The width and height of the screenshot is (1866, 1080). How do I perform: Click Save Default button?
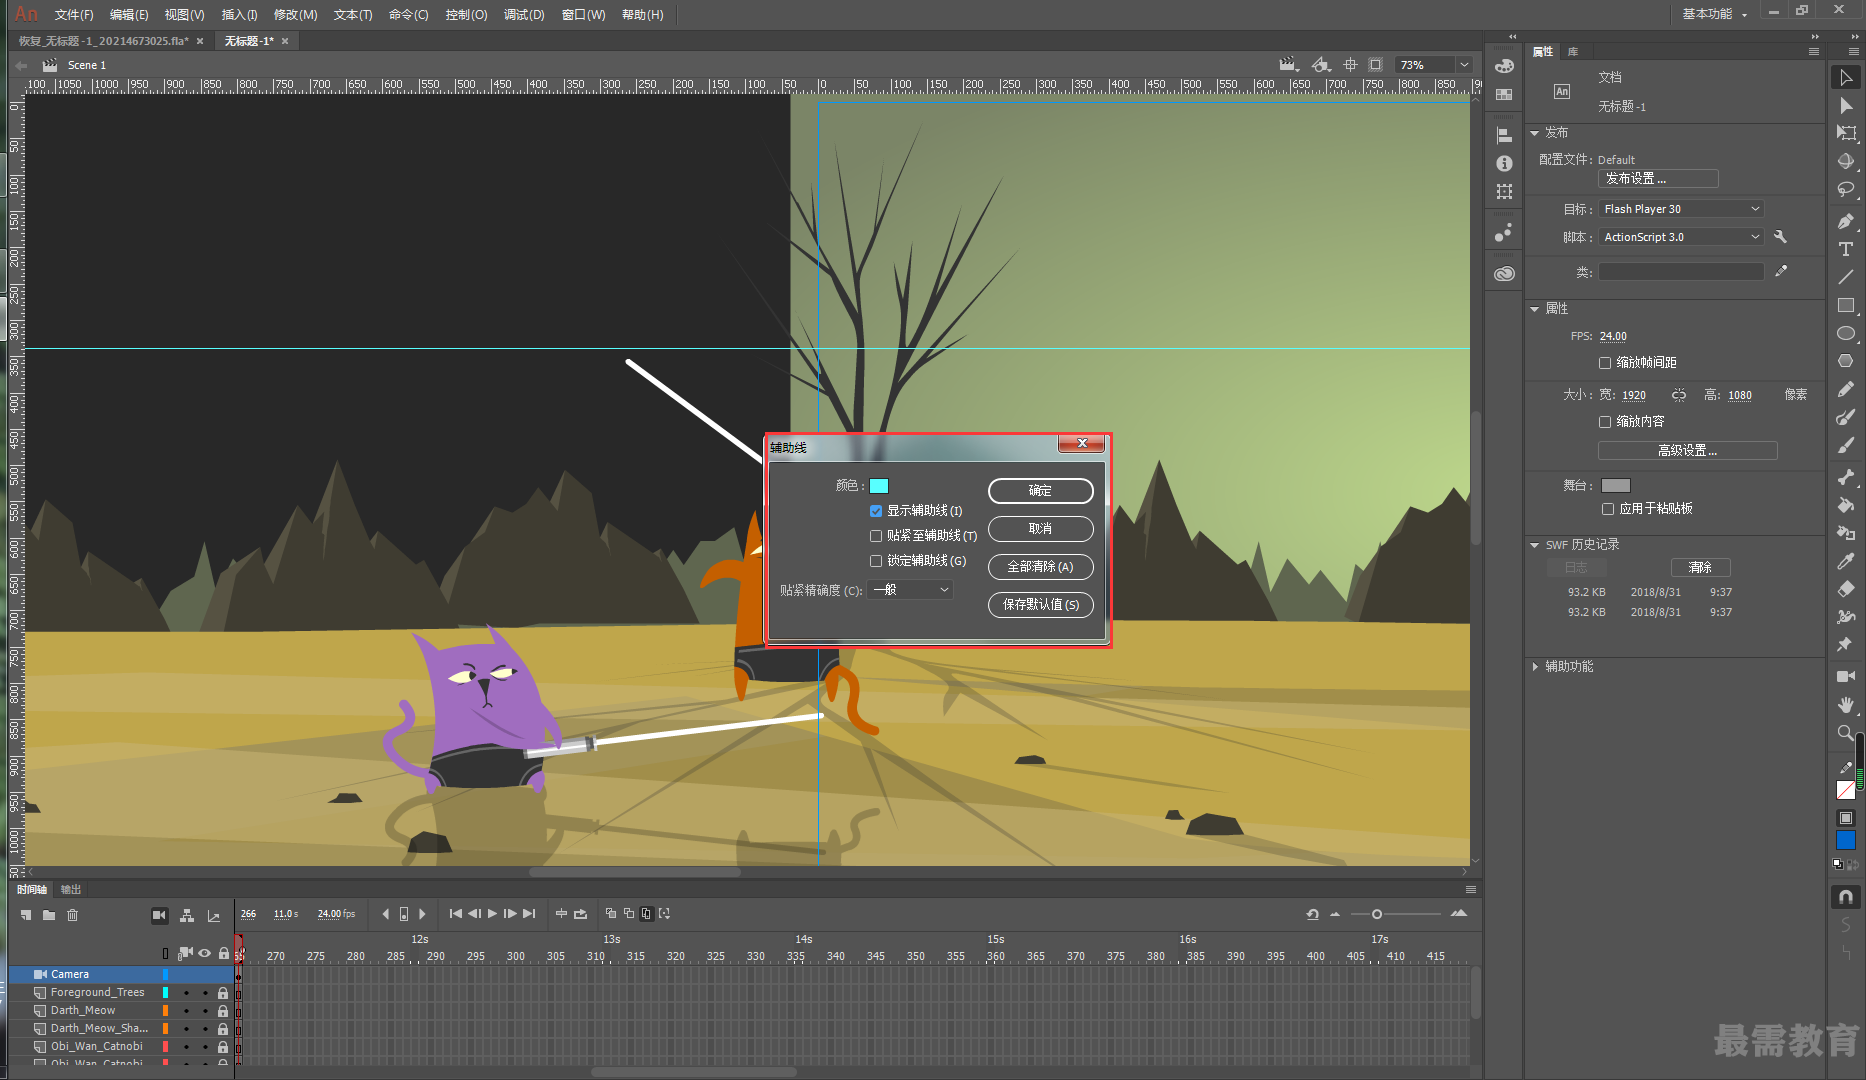[x=1040, y=605]
